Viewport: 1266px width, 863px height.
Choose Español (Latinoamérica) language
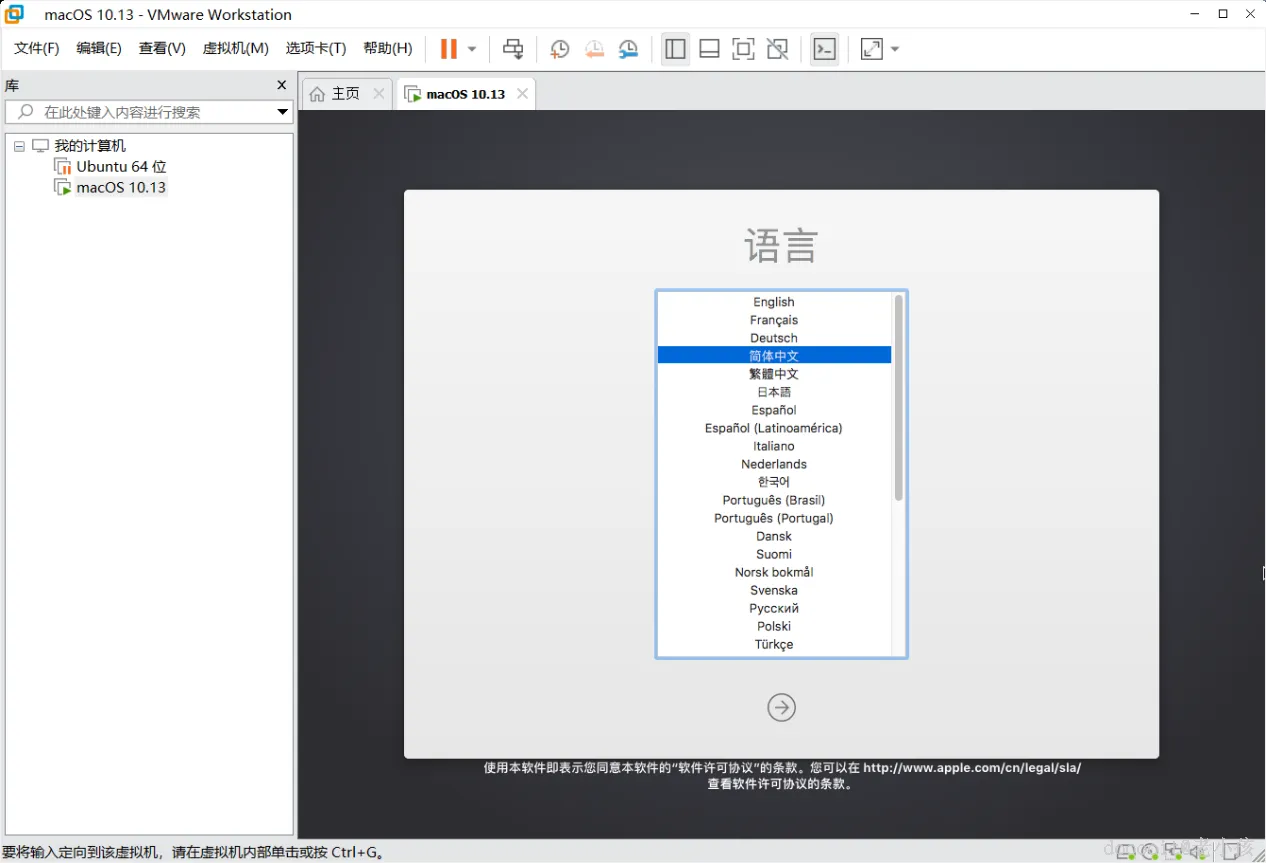coord(774,428)
